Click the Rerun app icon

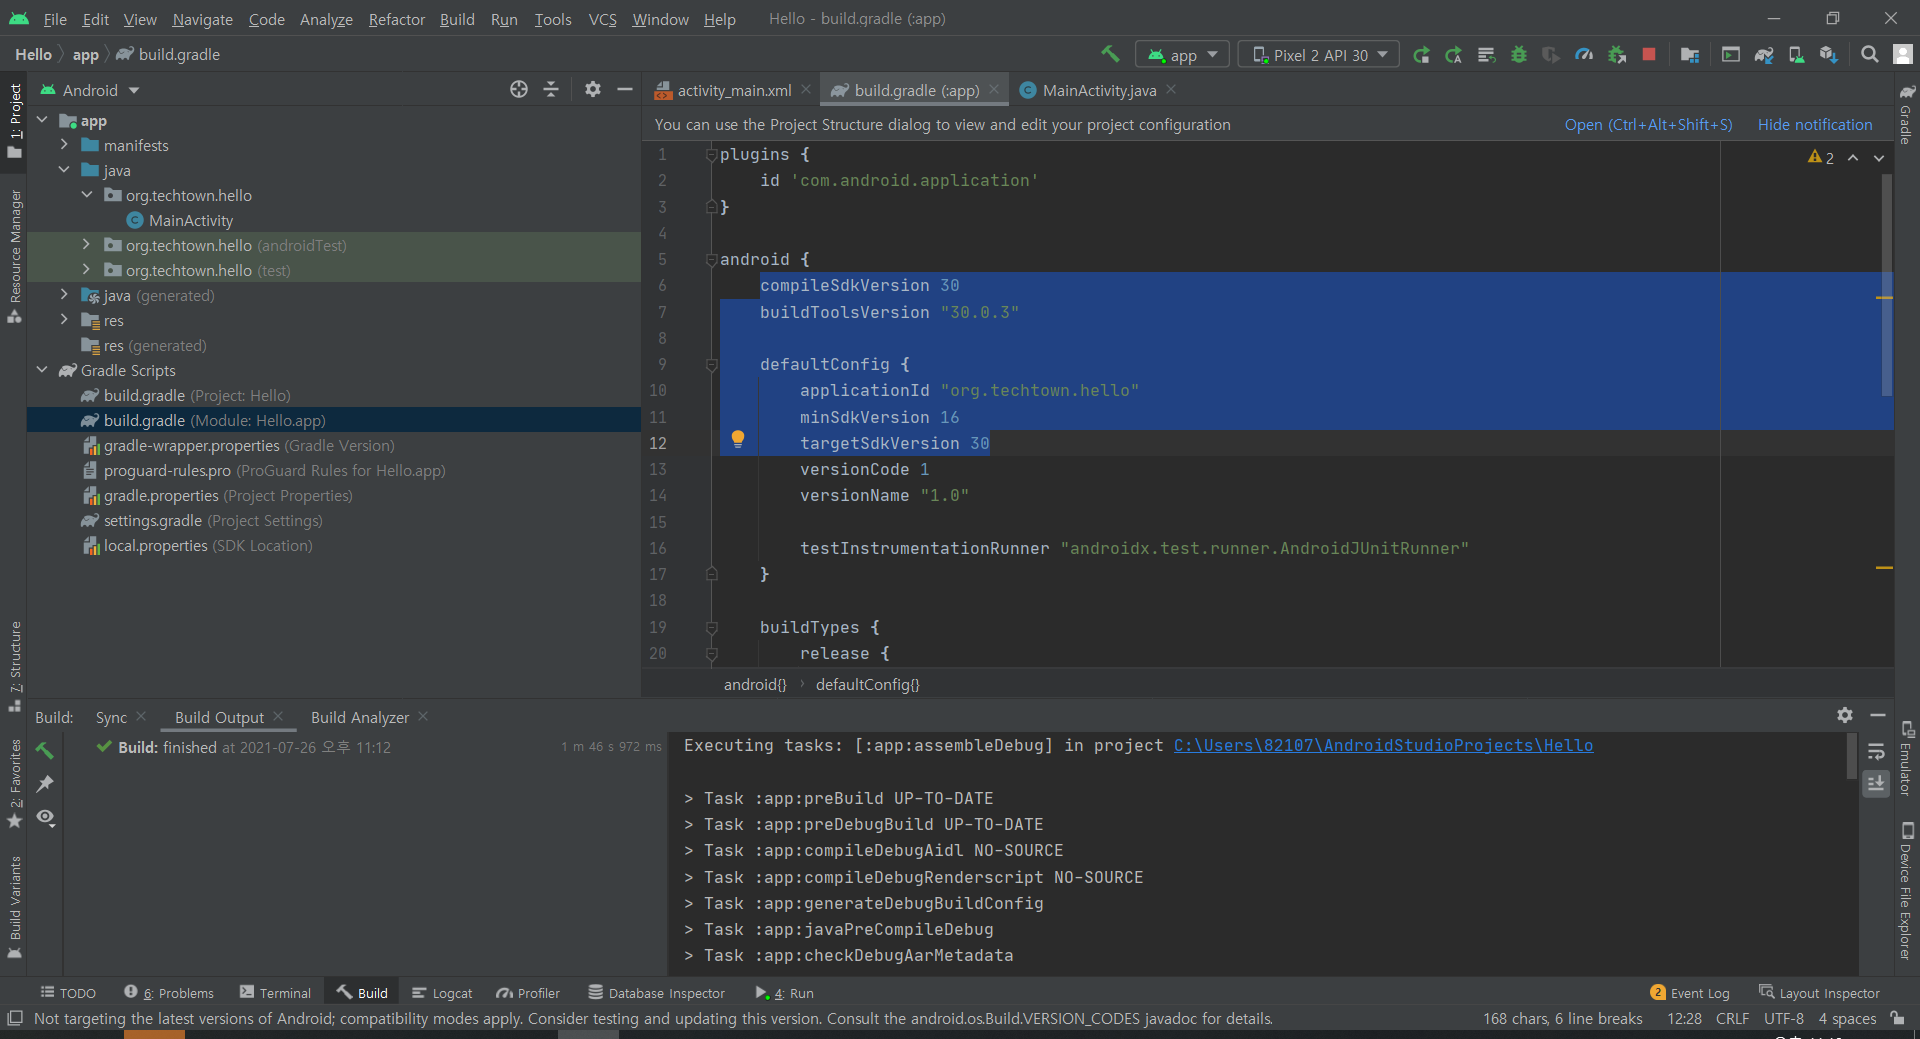[x=1421, y=55]
